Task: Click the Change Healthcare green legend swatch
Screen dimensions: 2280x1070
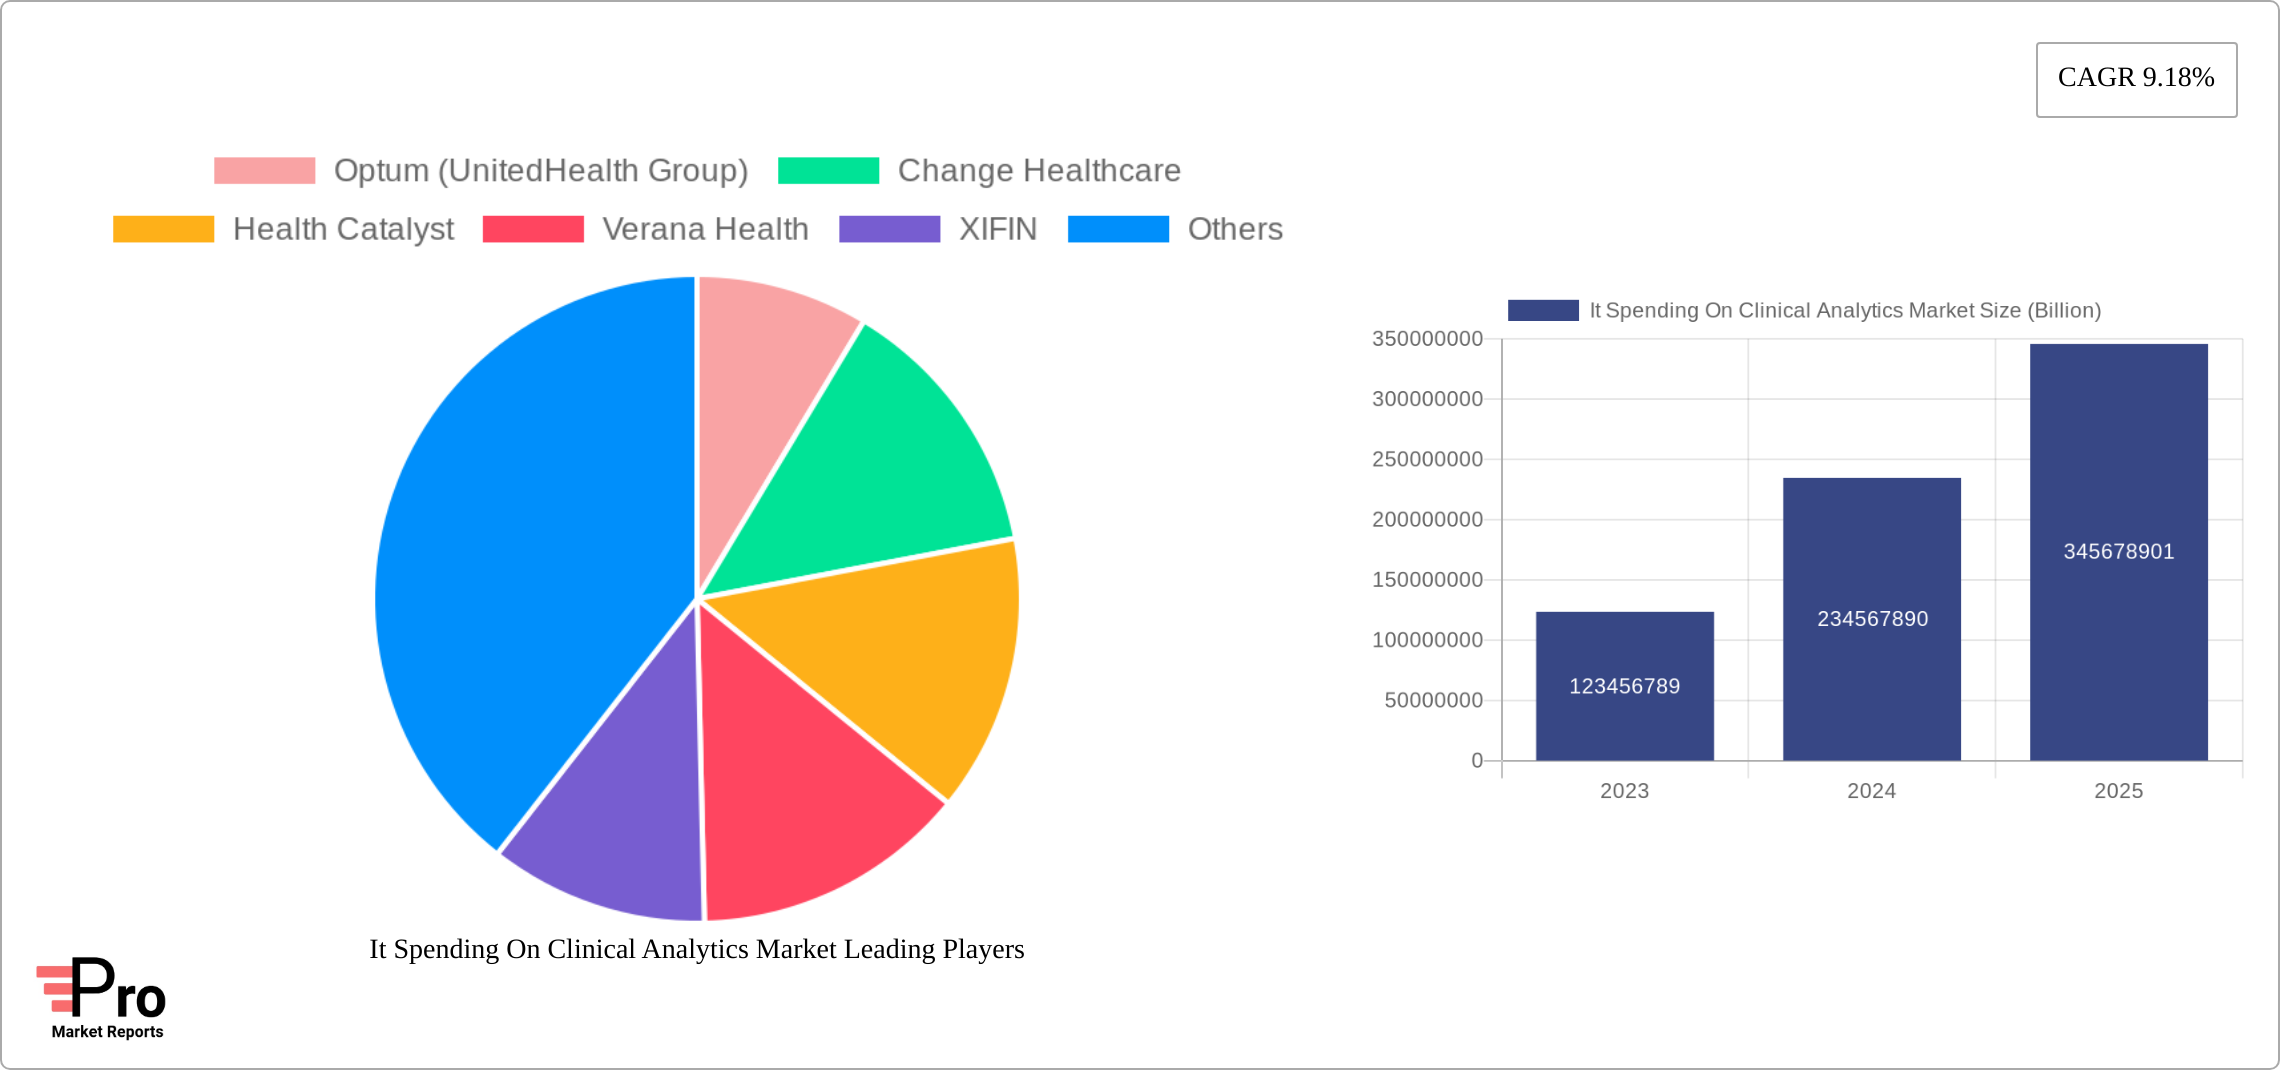Action: click(828, 171)
